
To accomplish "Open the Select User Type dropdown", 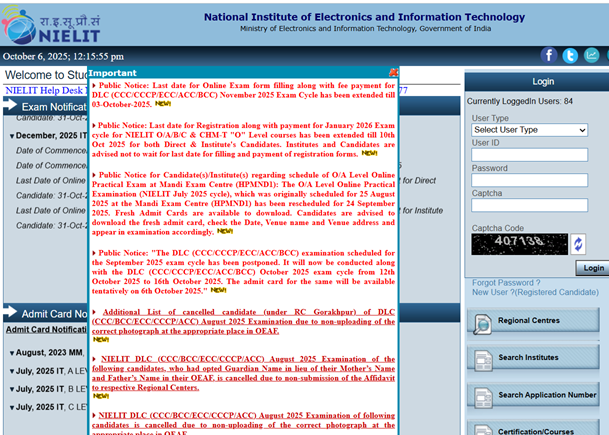I will coord(528,130).
